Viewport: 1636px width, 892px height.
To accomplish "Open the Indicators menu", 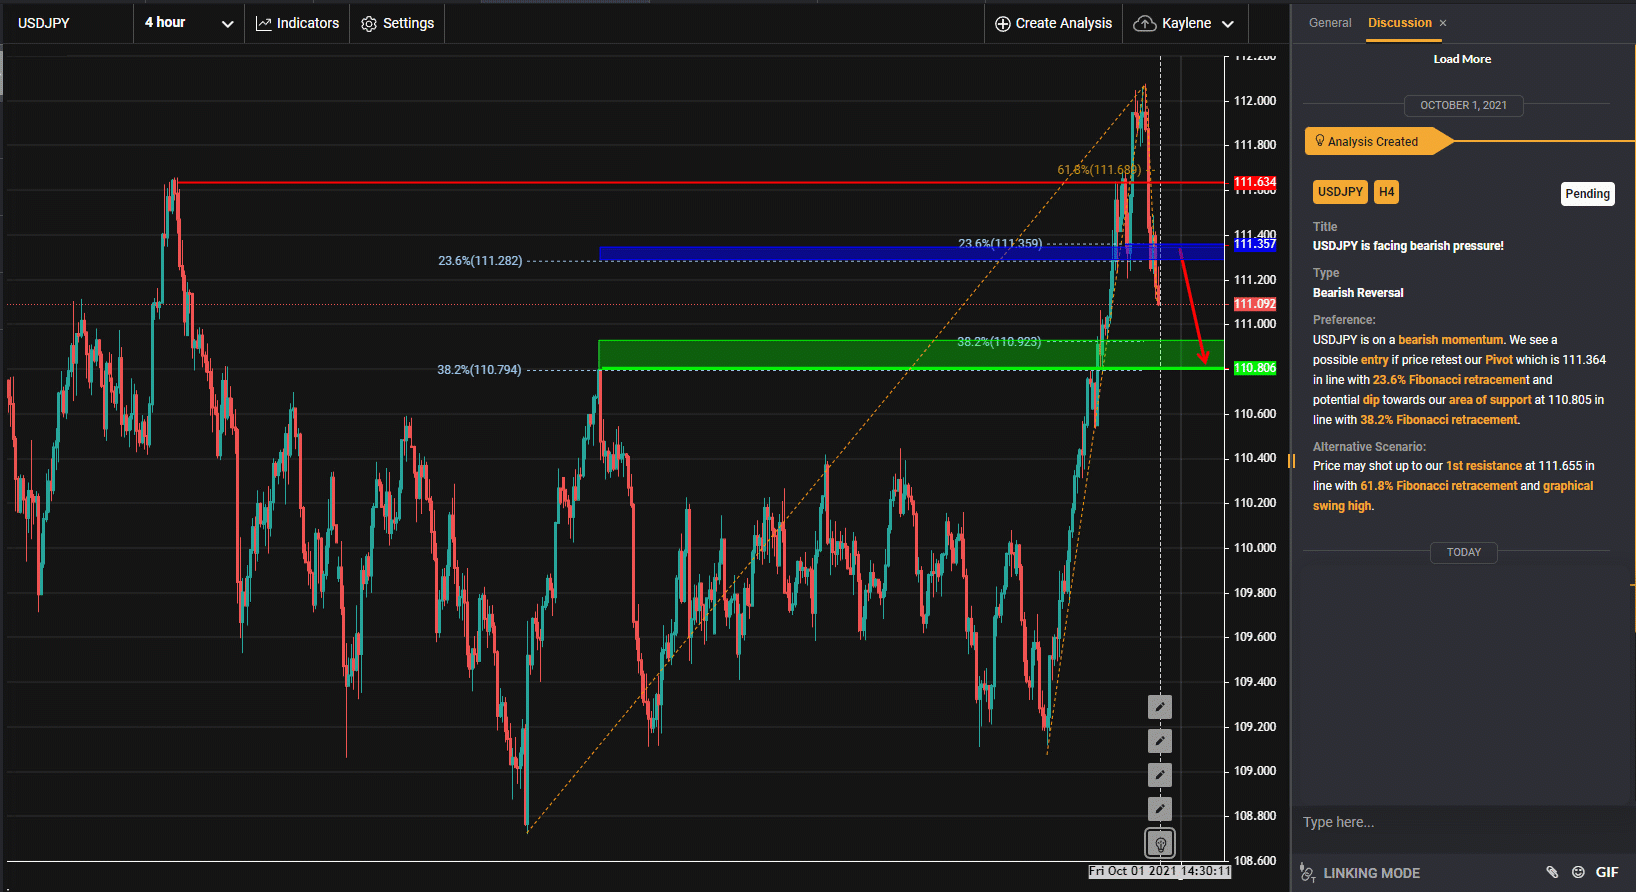I will (x=298, y=23).
